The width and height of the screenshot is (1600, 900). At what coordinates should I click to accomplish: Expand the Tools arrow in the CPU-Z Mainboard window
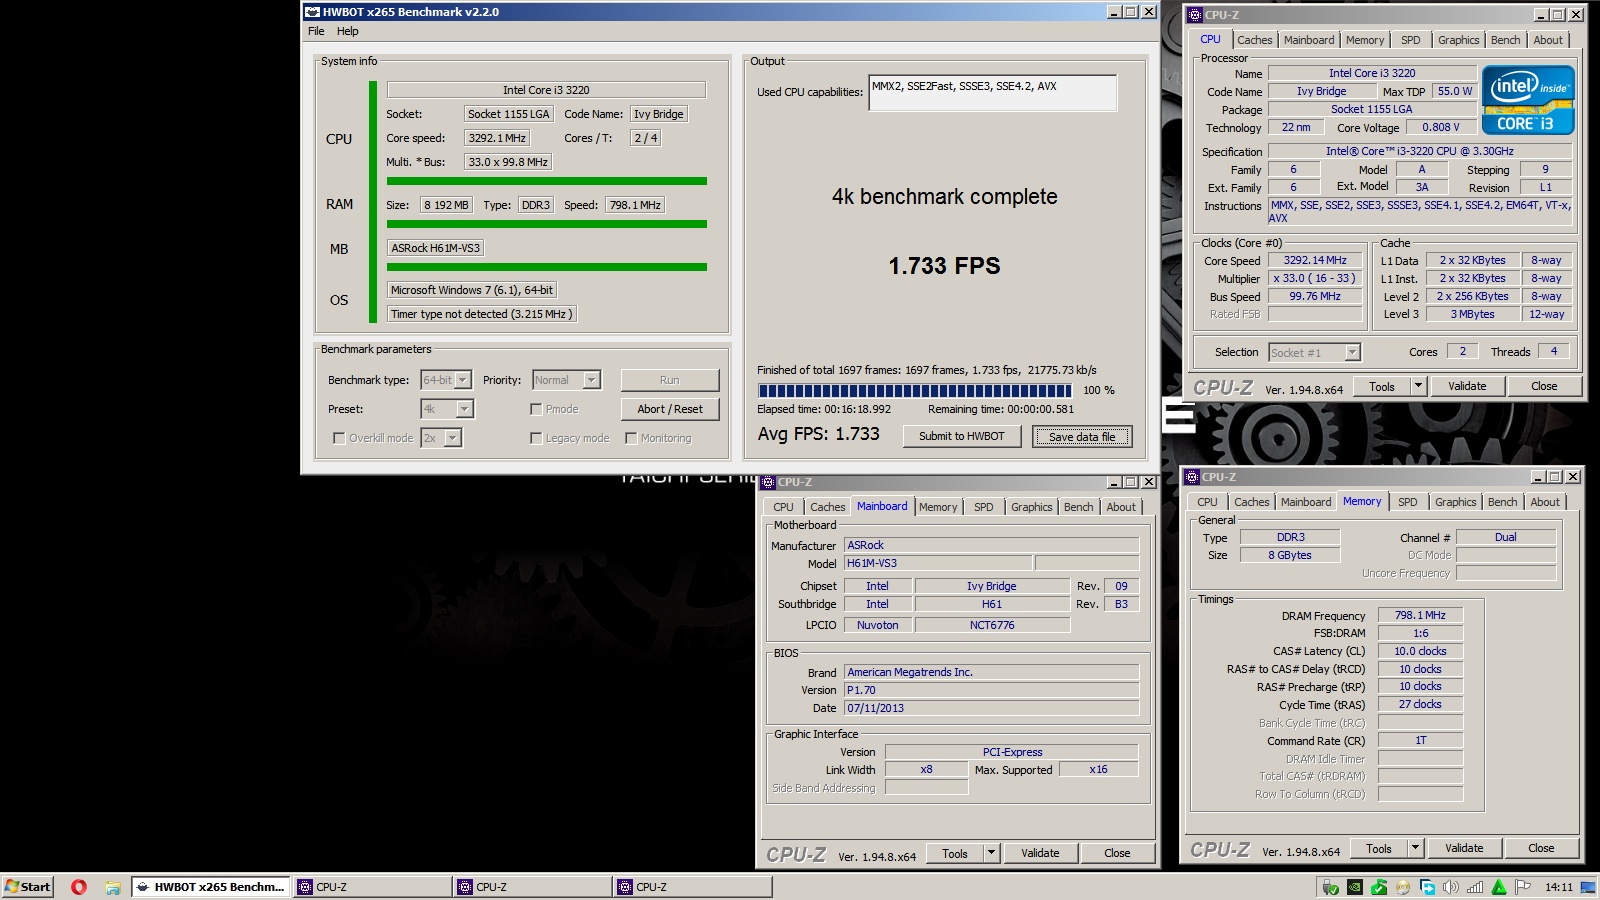991,853
